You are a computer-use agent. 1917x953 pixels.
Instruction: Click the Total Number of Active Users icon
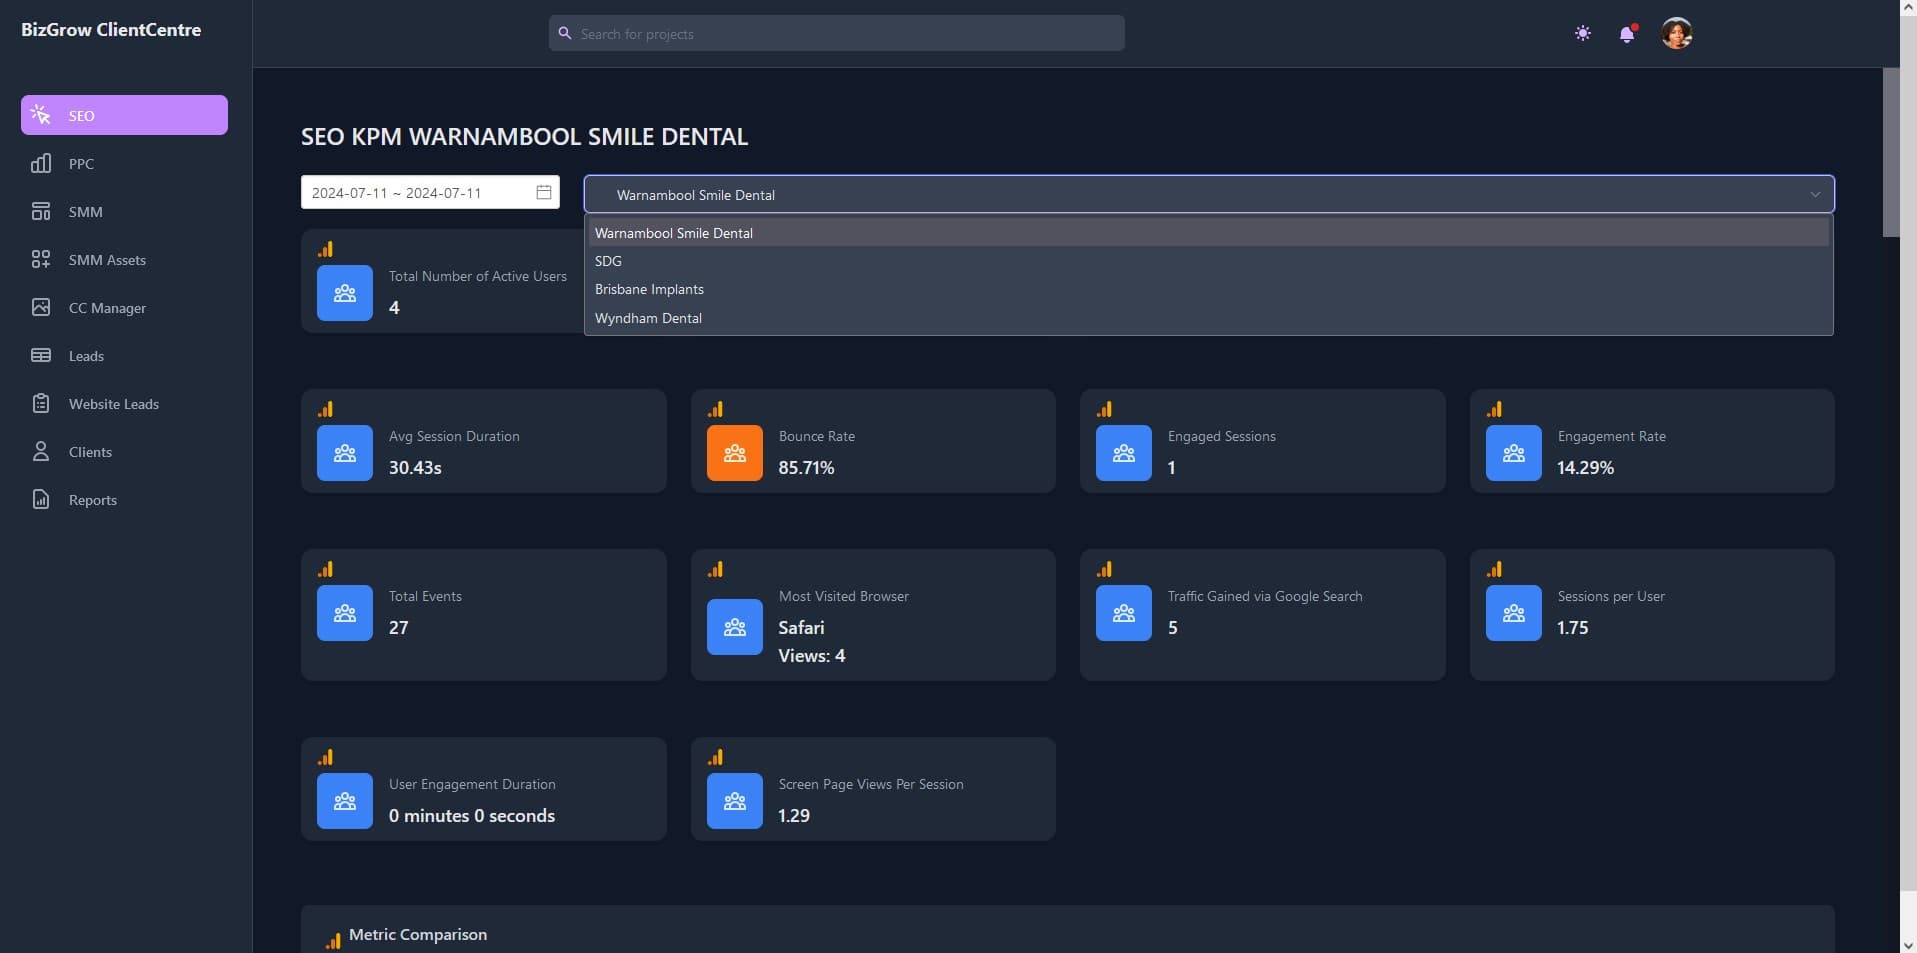point(345,293)
